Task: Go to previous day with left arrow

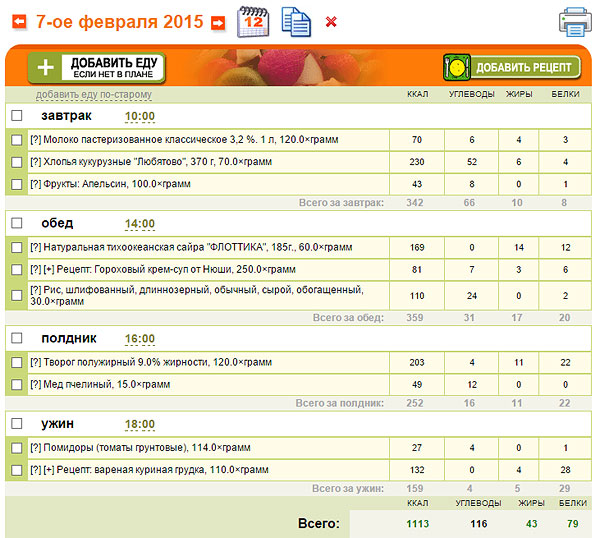Action: pos(18,22)
